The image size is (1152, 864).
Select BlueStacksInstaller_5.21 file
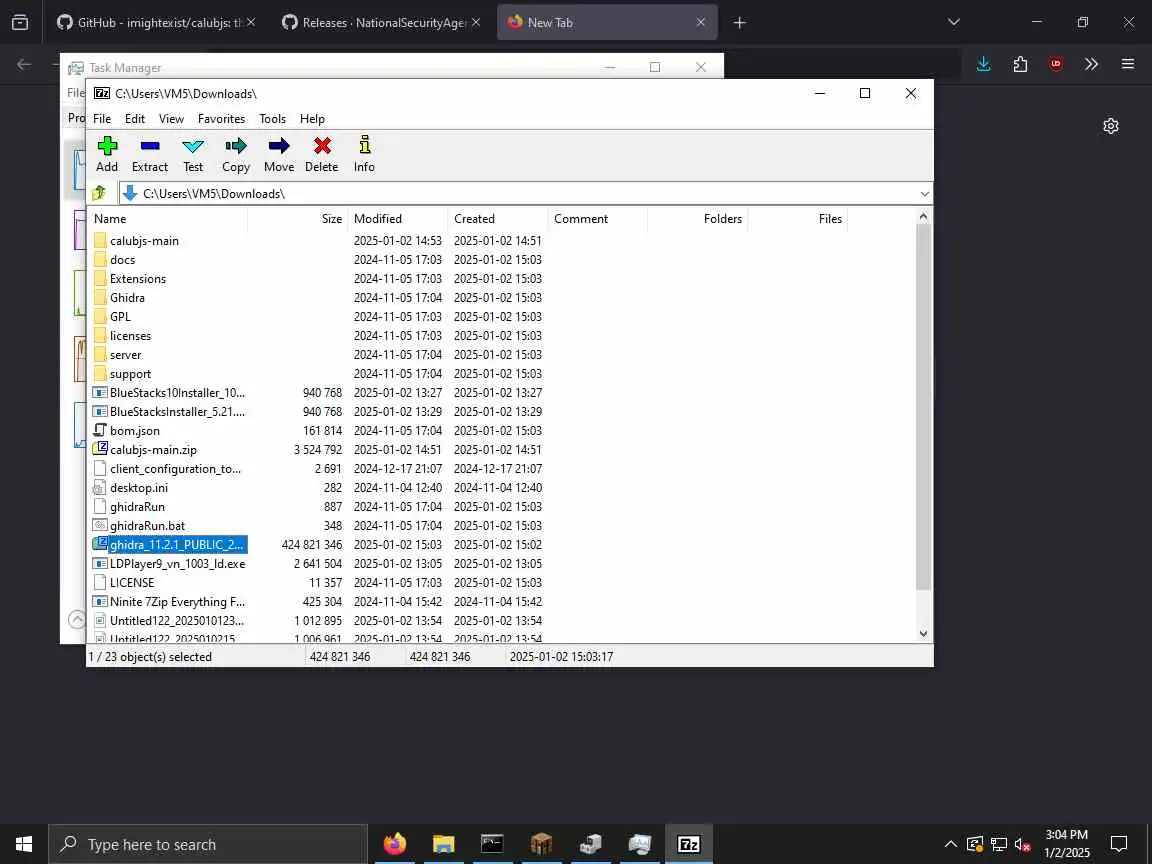tap(177, 411)
